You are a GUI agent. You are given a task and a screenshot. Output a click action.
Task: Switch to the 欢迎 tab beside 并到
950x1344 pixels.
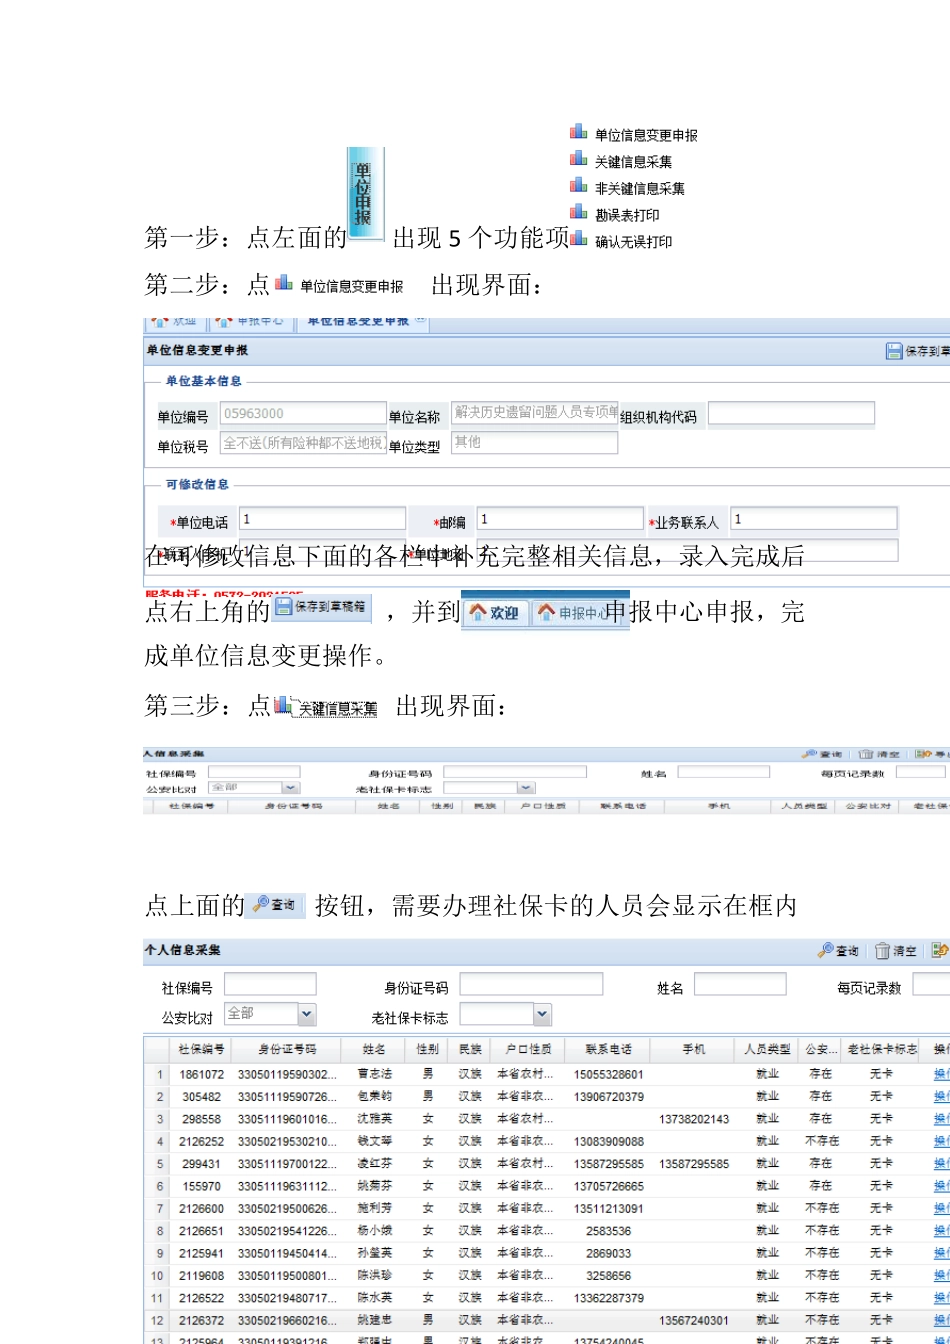tap(494, 612)
